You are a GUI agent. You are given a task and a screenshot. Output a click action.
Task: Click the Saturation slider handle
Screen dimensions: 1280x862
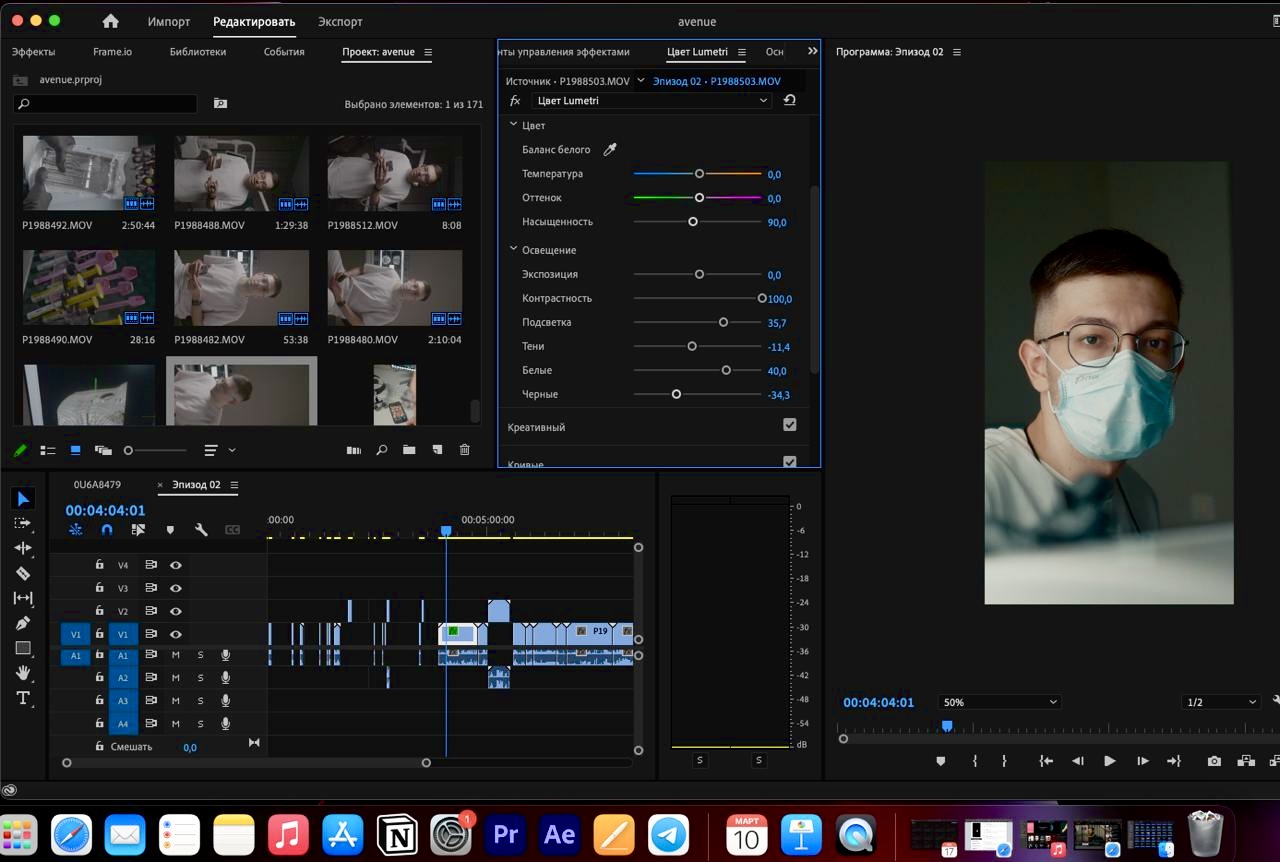(x=693, y=222)
